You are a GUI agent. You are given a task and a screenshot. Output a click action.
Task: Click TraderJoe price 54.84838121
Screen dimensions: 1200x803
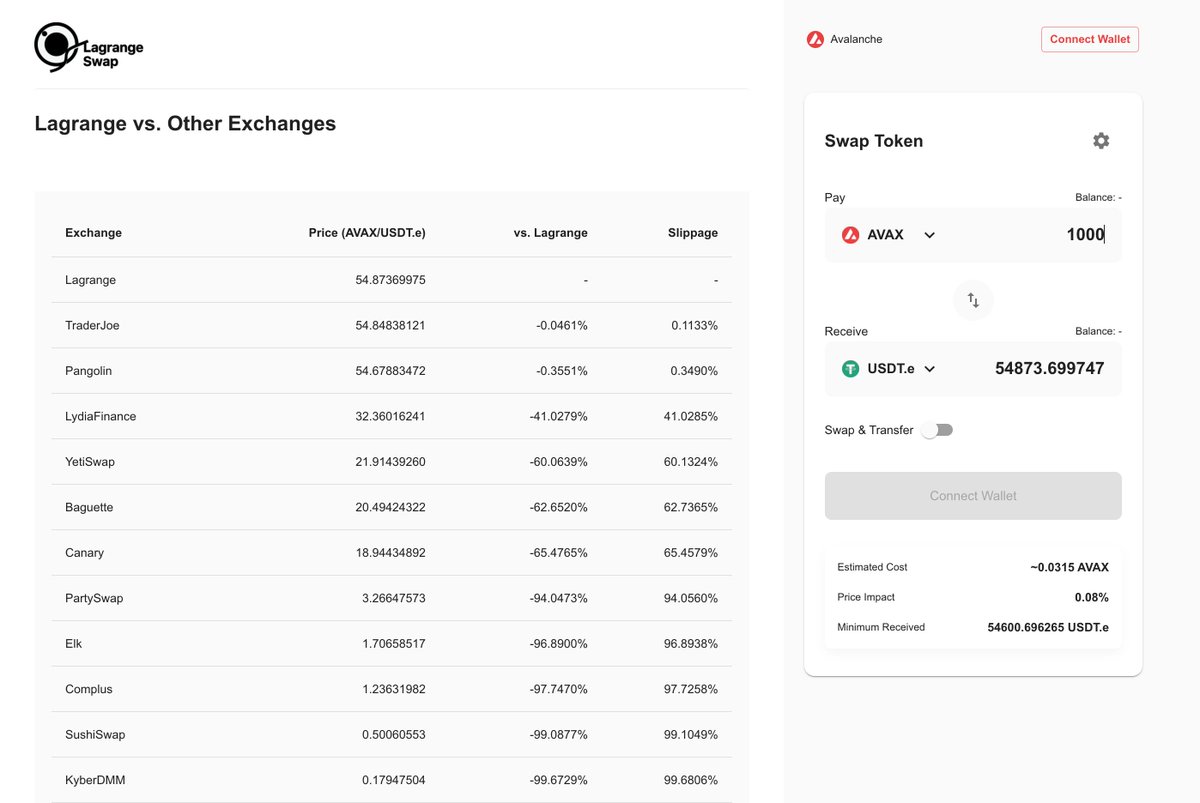[390, 326]
